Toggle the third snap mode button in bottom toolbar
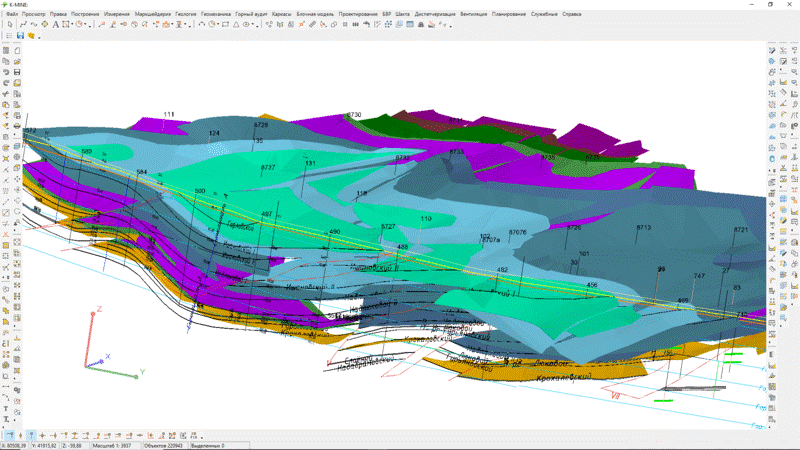 tap(31, 436)
